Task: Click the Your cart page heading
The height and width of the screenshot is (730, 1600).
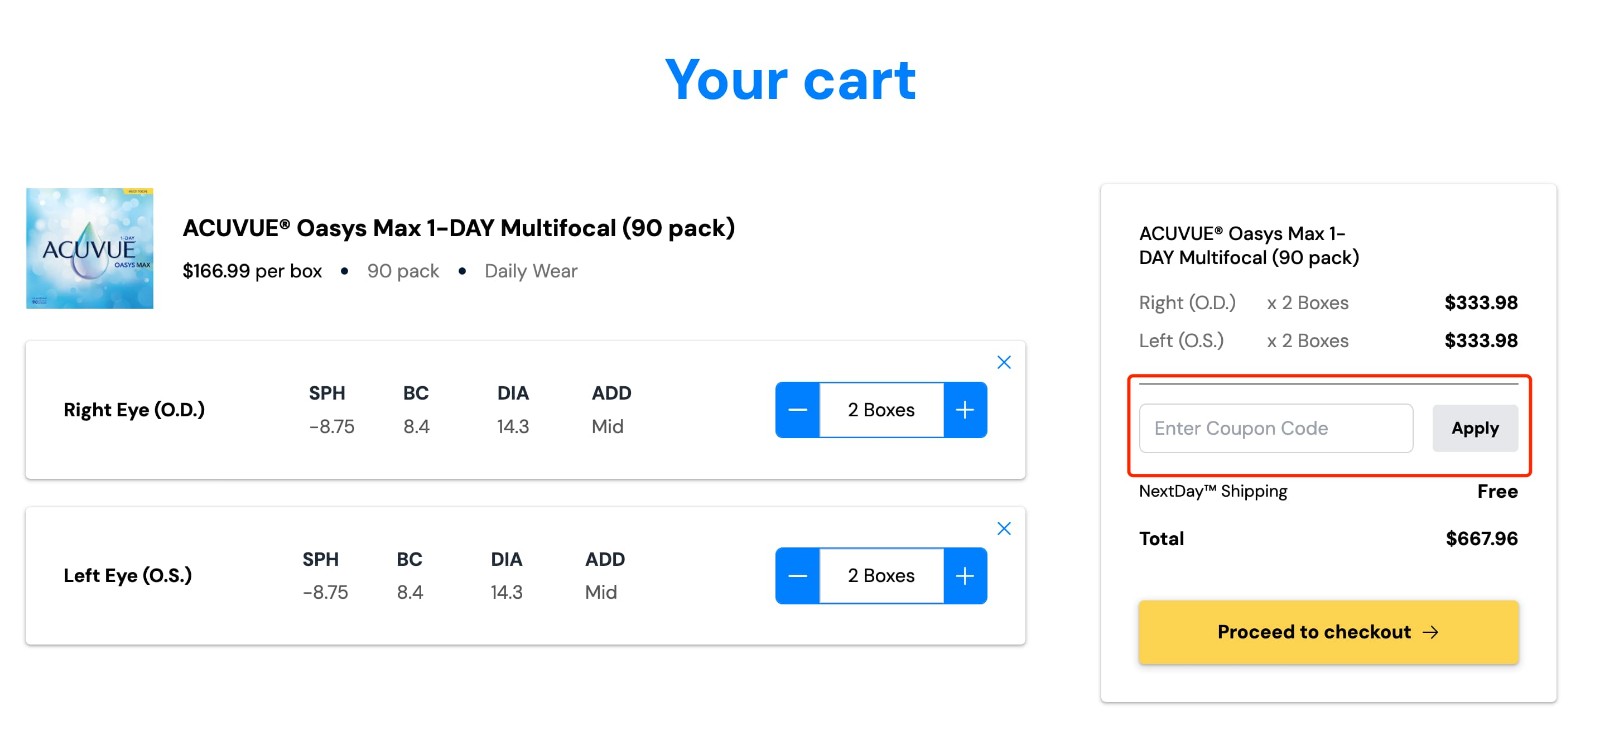Action: pyautogui.click(x=790, y=80)
